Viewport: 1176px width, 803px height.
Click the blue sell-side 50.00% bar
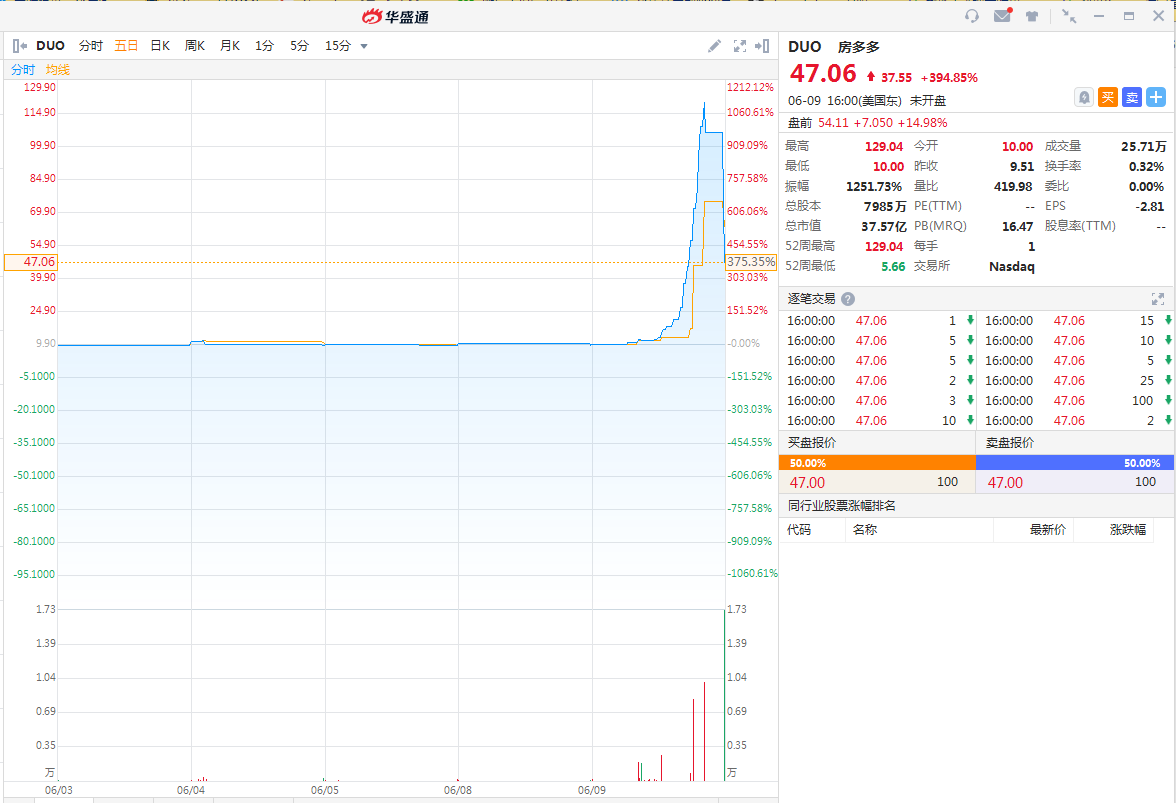coord(1075,463)
